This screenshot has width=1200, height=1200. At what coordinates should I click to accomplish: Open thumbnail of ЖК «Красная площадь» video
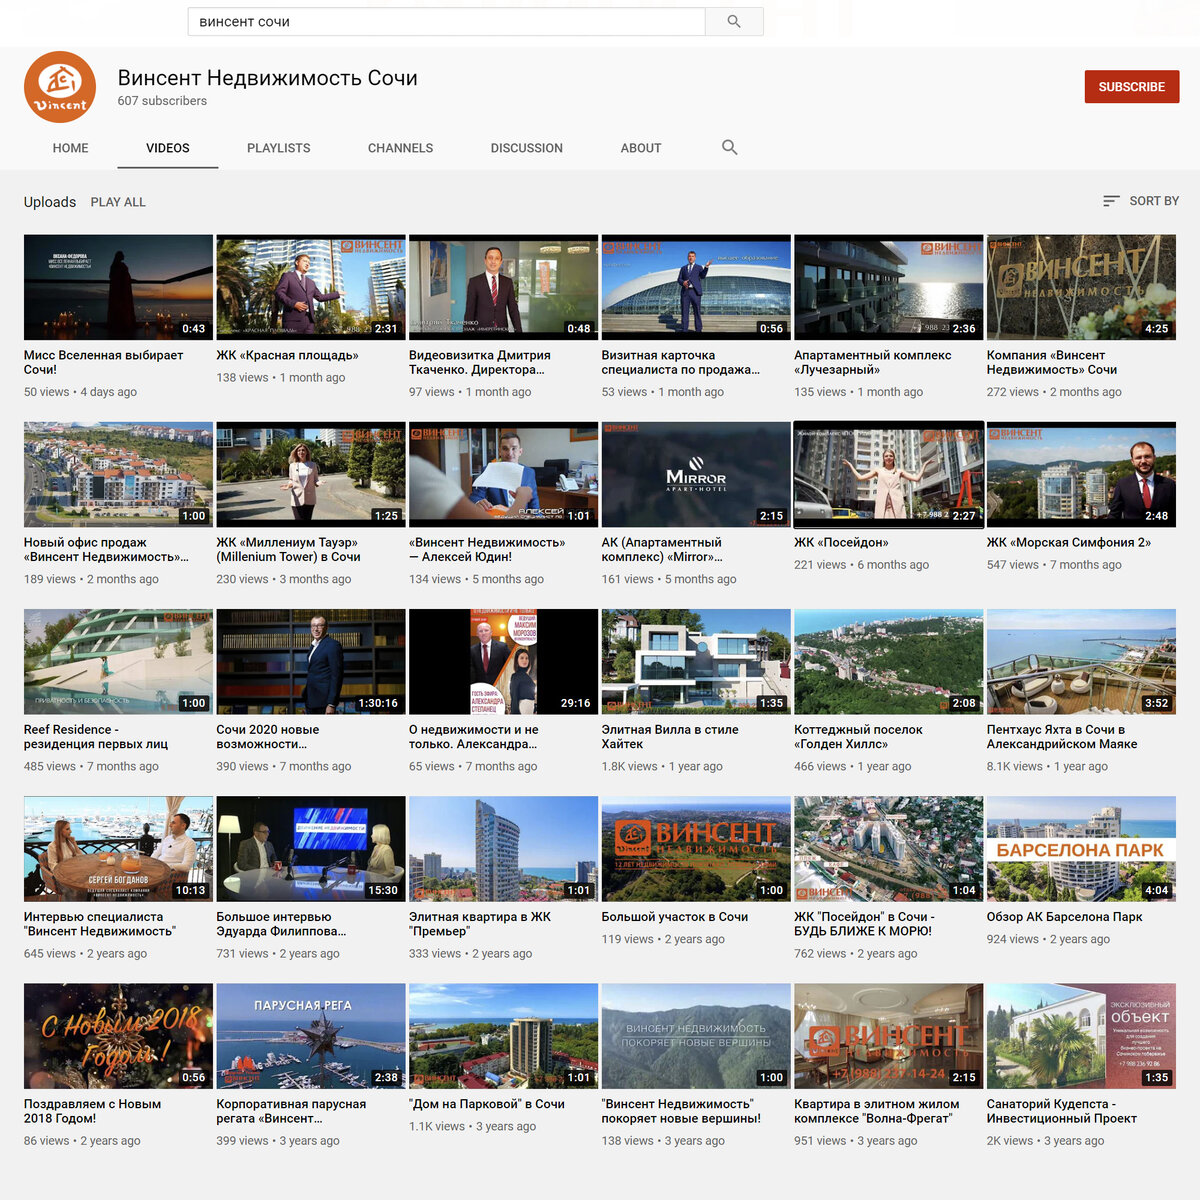311,287
